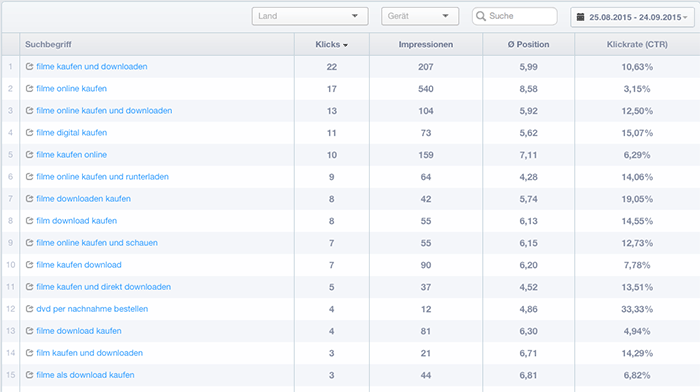Select position value 7,11

pos(529,155)
